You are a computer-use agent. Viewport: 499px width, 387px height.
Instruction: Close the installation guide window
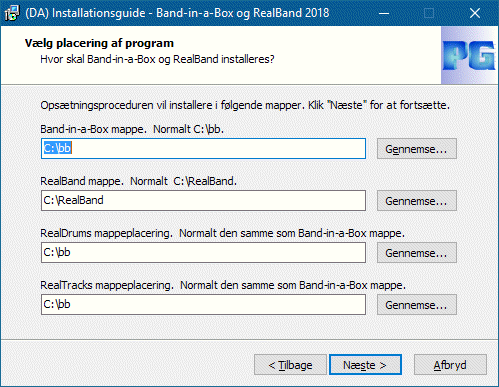click(475, 13)
